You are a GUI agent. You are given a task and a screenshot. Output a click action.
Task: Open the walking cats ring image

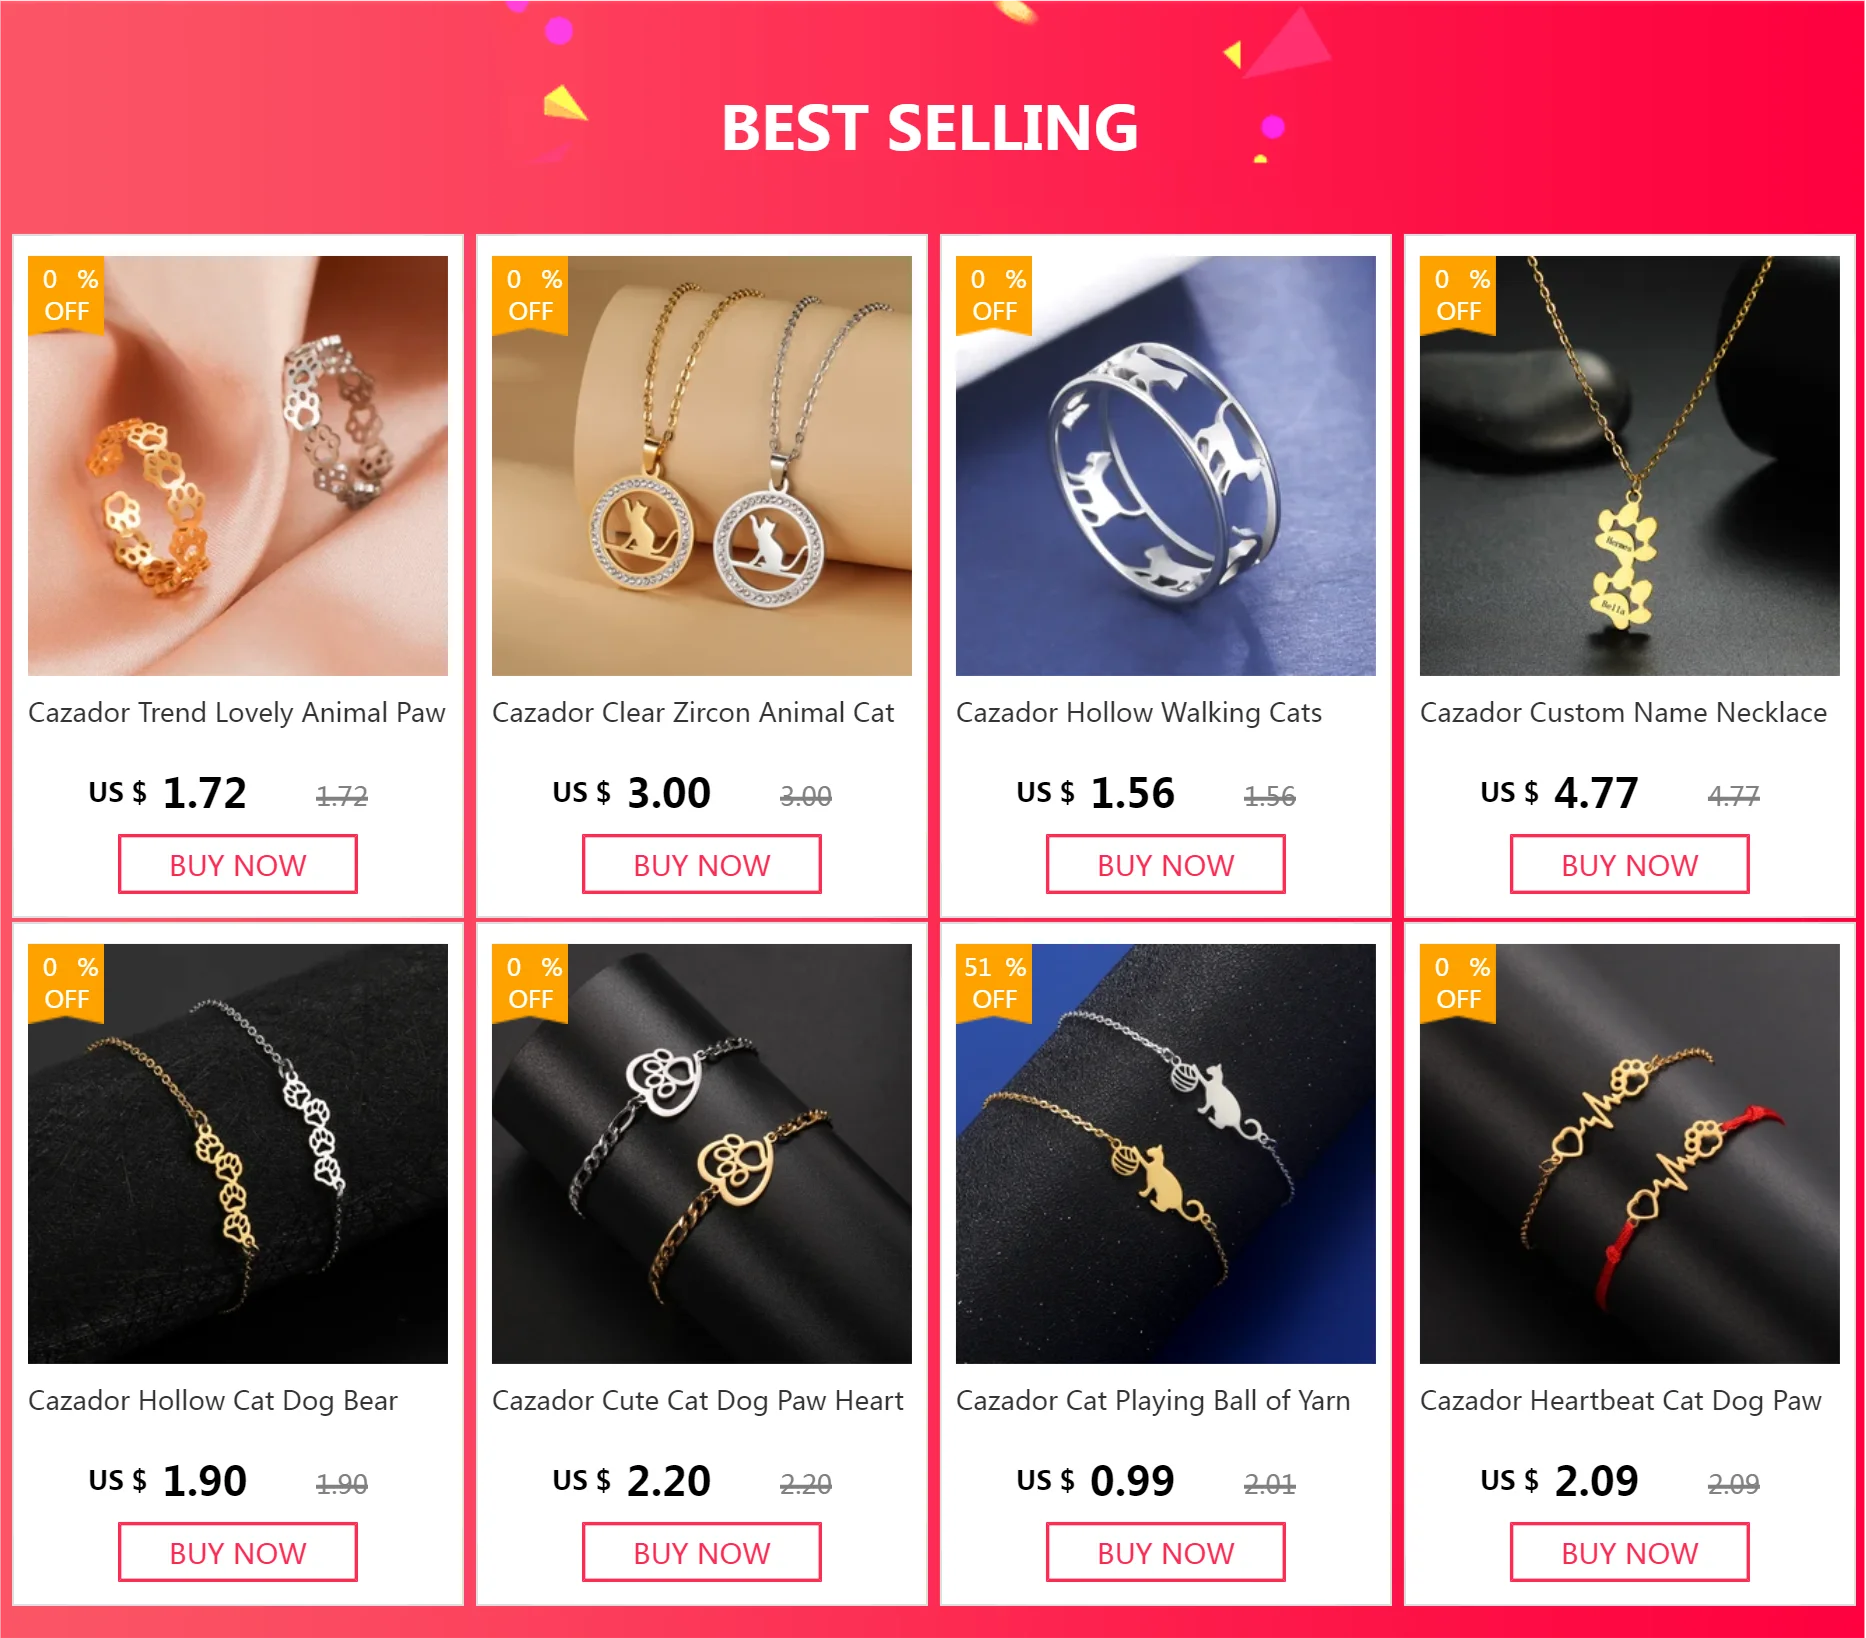click(x=1166, y=466)
